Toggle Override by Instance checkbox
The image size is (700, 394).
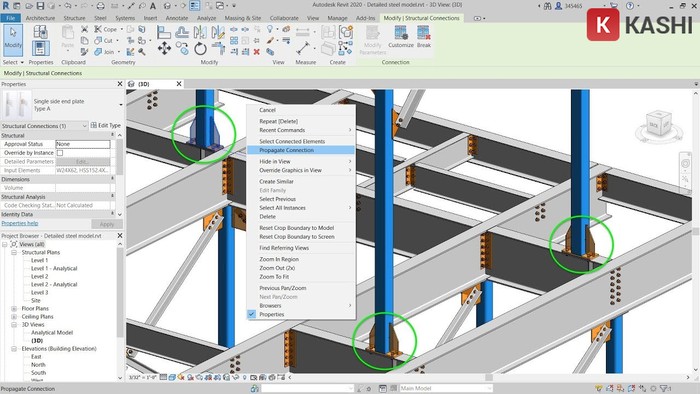(x=60, y=153)
